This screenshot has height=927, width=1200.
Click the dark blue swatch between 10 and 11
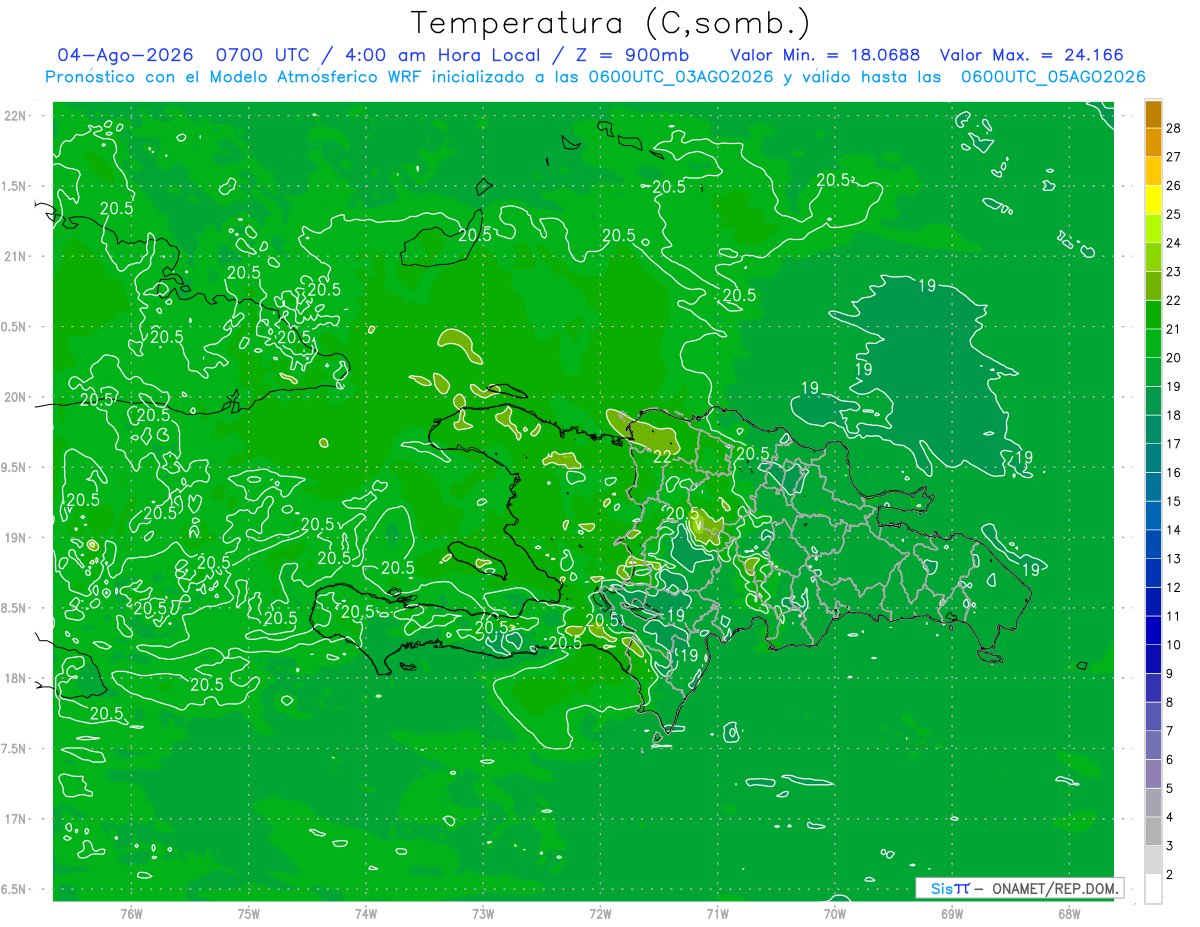coord(1153,631)
